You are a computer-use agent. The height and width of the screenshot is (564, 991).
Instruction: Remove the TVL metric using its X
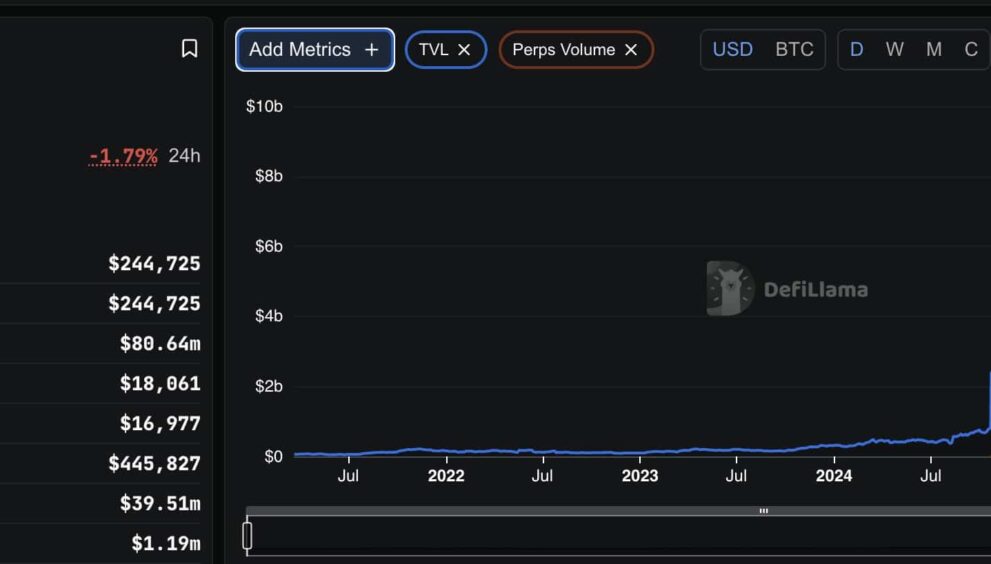click(464, 50)
